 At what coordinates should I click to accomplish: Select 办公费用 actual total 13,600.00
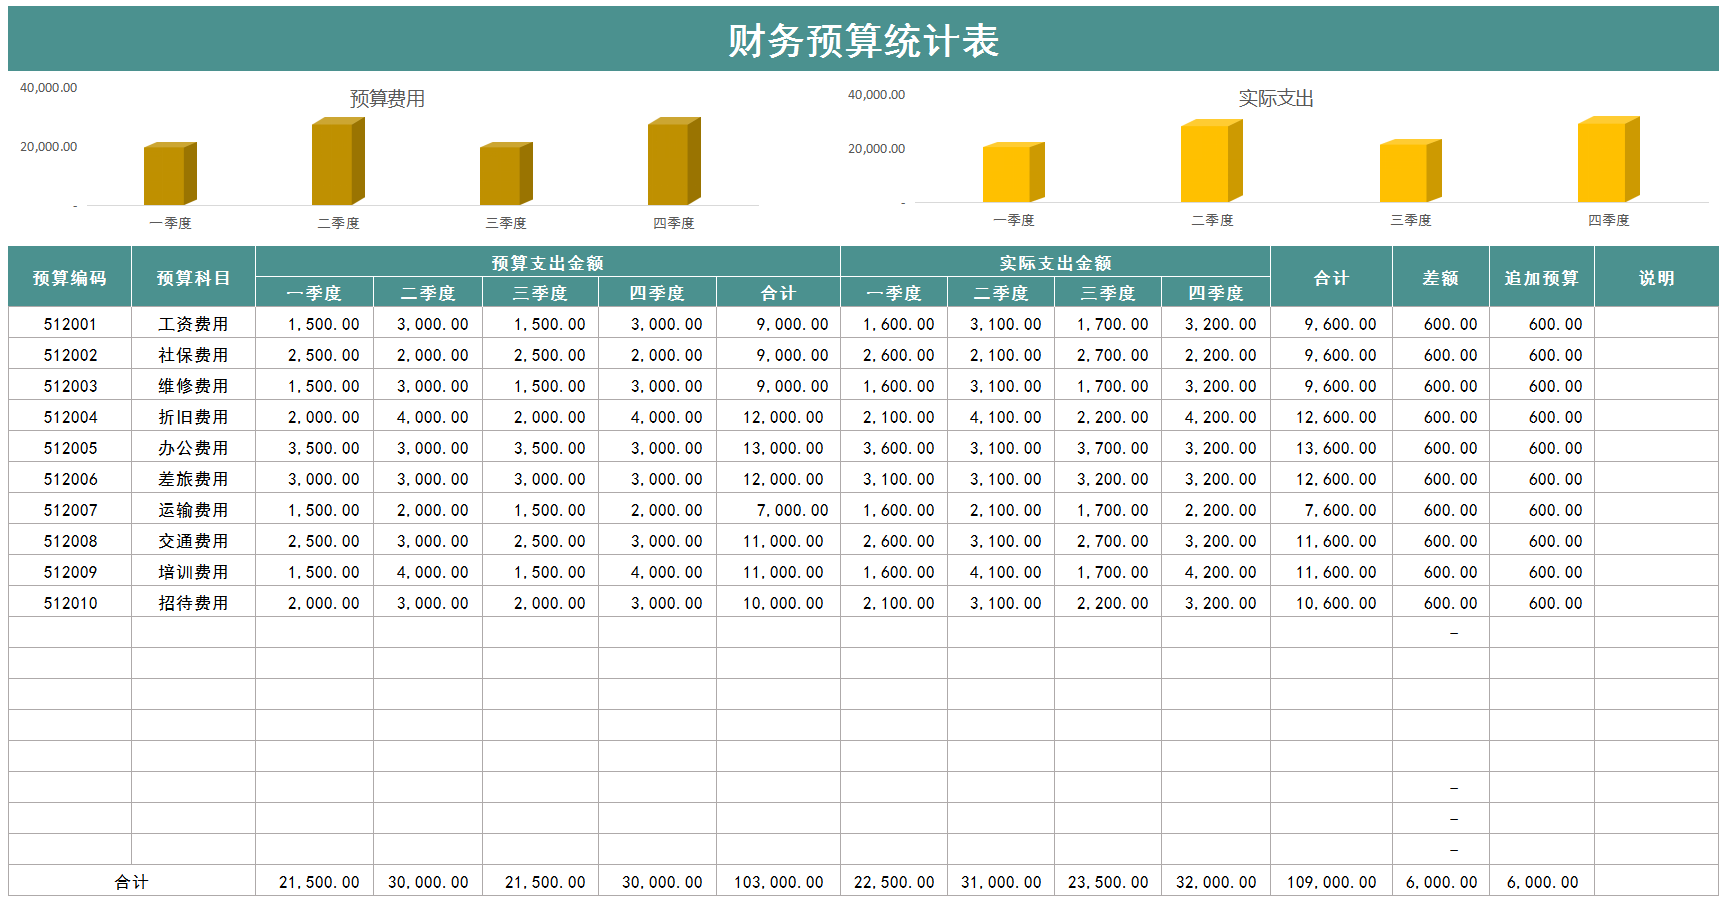click(1331, 448)
